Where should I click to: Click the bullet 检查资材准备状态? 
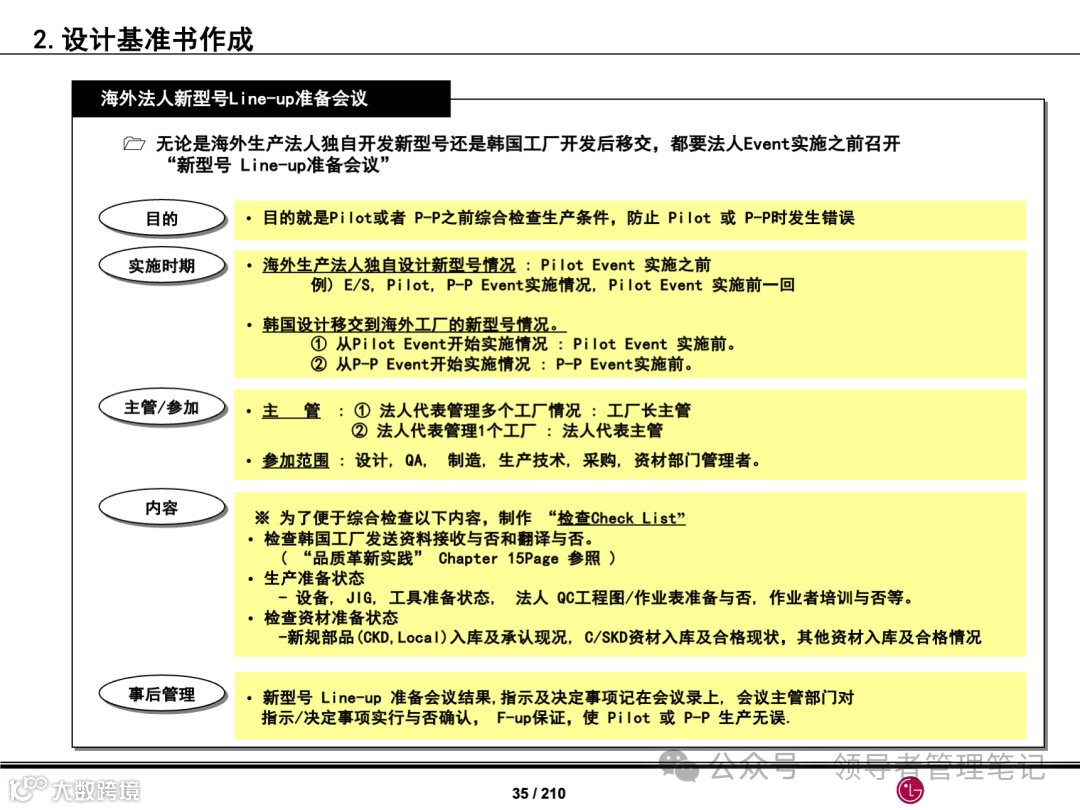click(331, 618)
